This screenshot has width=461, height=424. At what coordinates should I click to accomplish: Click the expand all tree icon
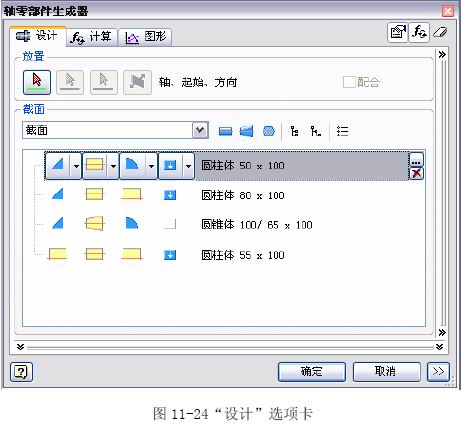pos(294,131)
